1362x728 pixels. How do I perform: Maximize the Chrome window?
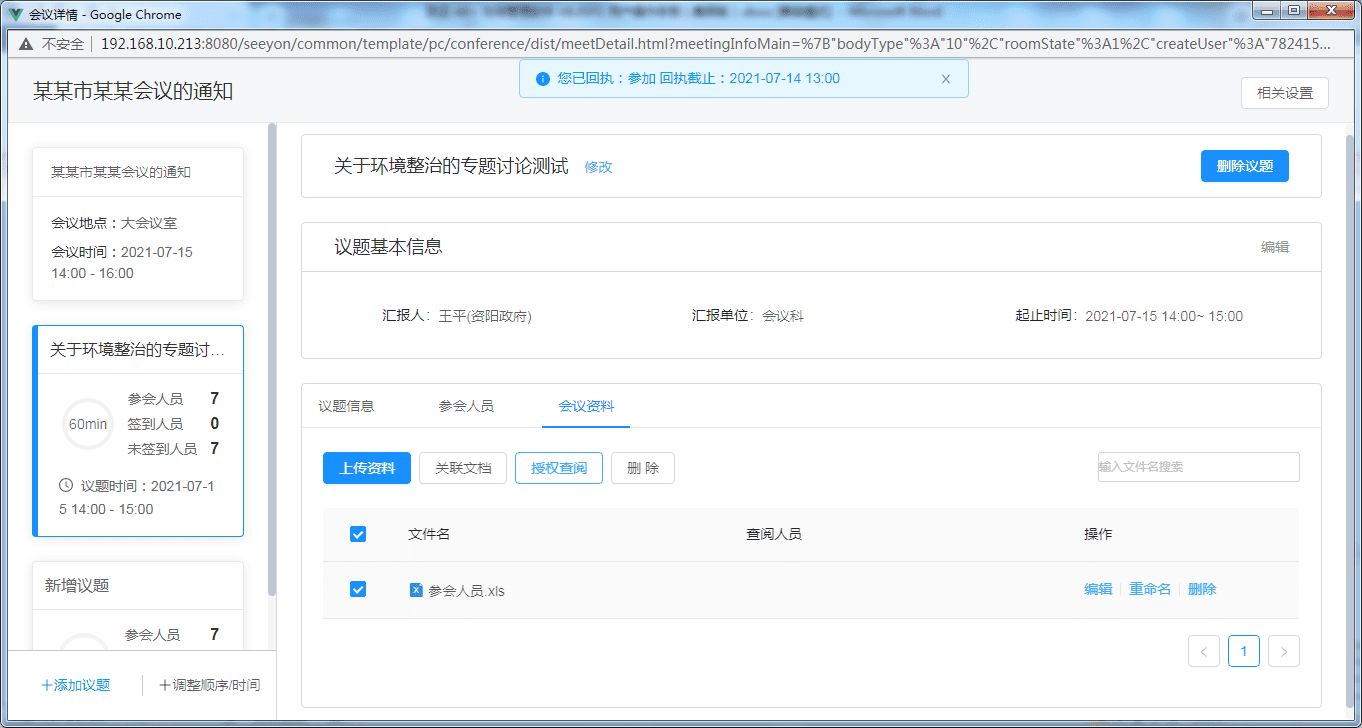click(1295, 10)
